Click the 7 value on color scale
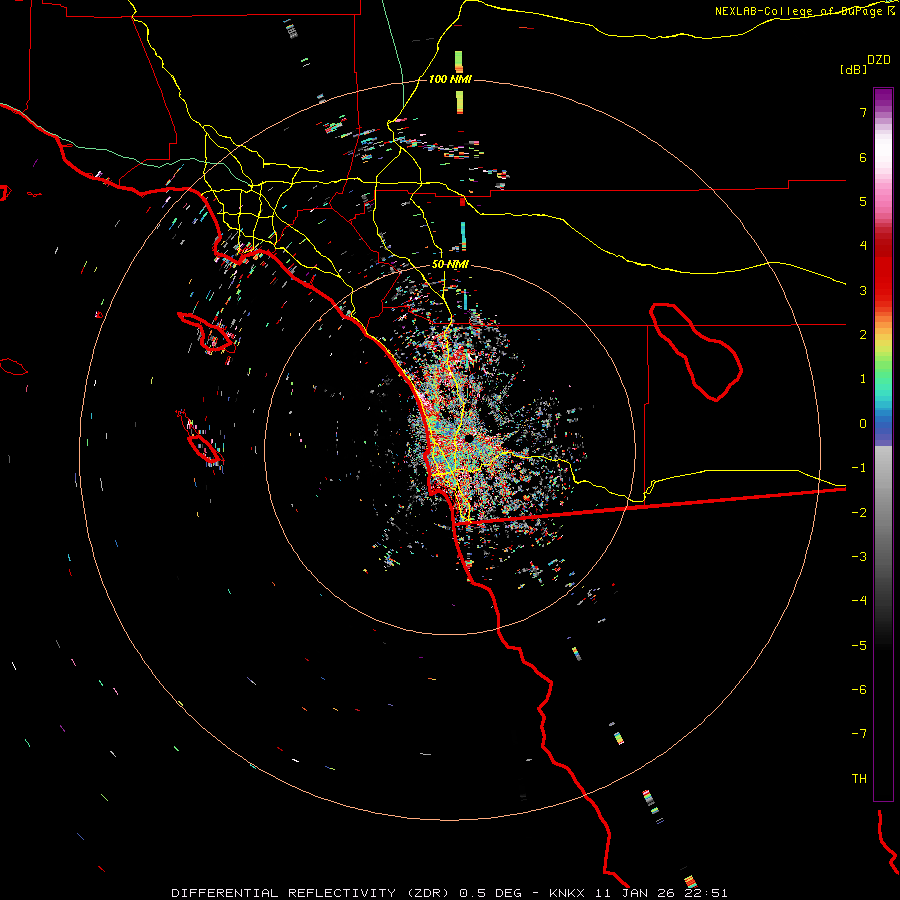 (863, 112)
